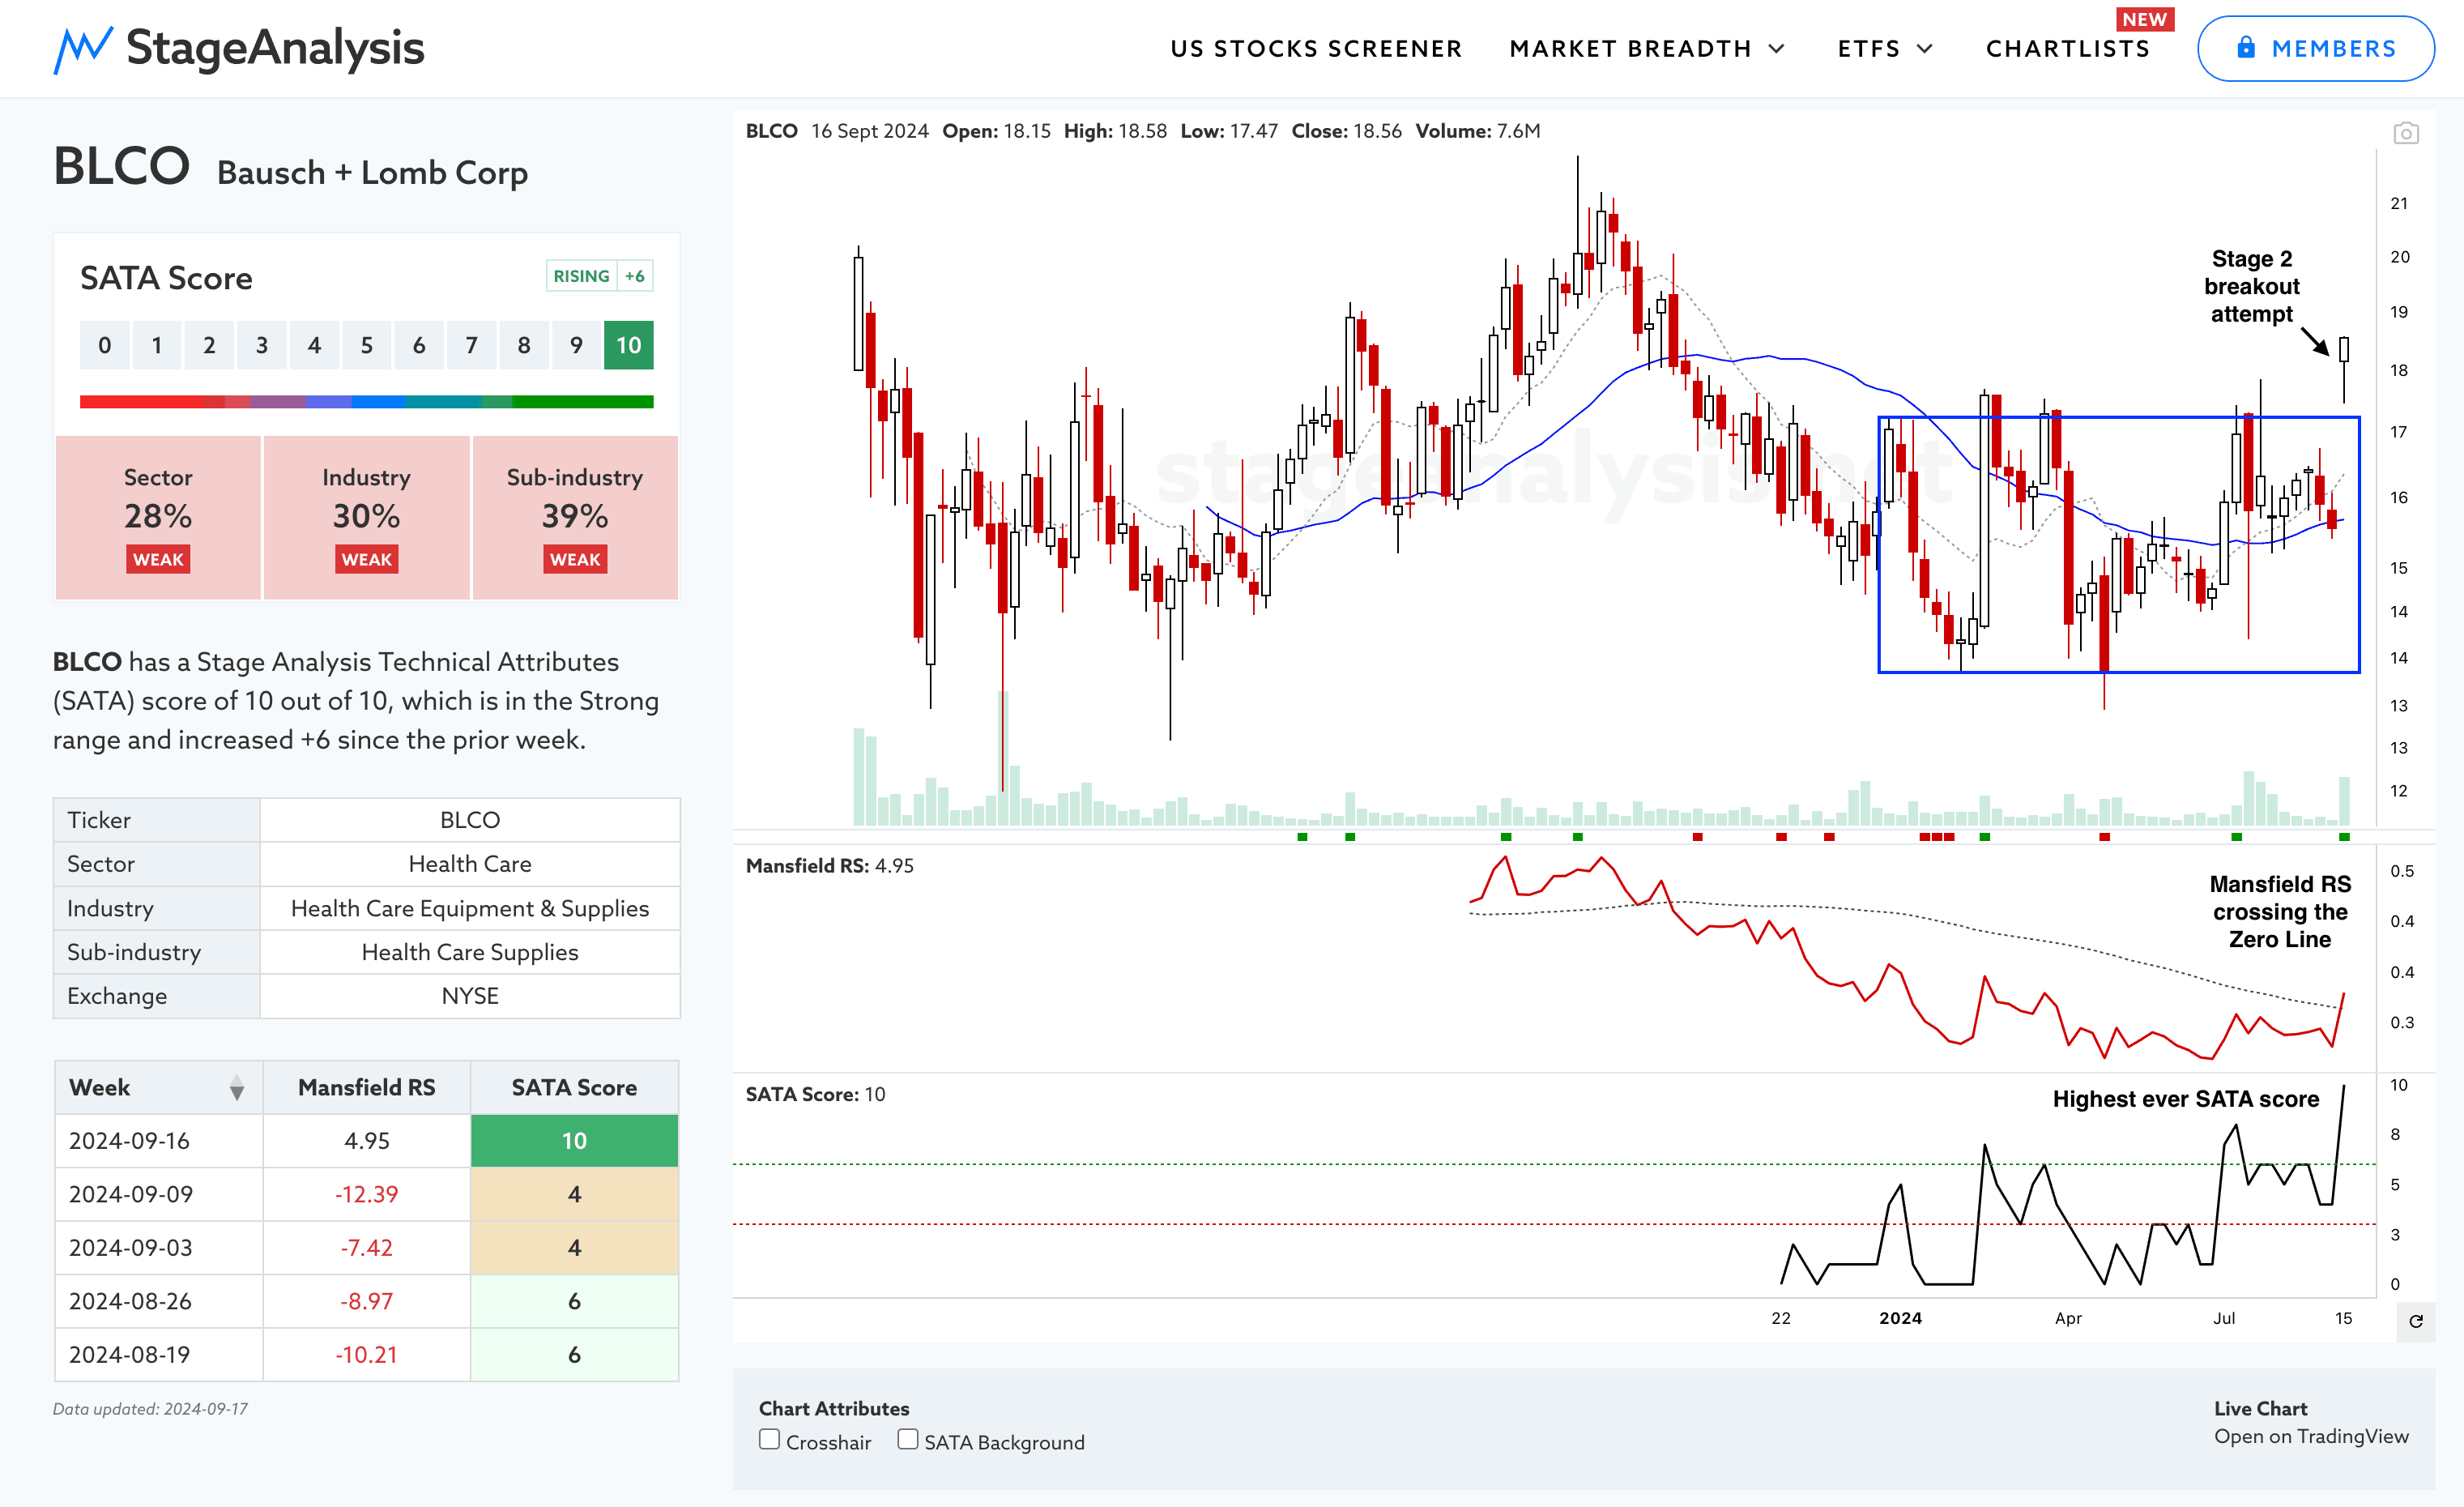Click the Mansfield RS value 4.95 cell
Viewport: 2464px width, 1507px height.
coord(366,1141)
